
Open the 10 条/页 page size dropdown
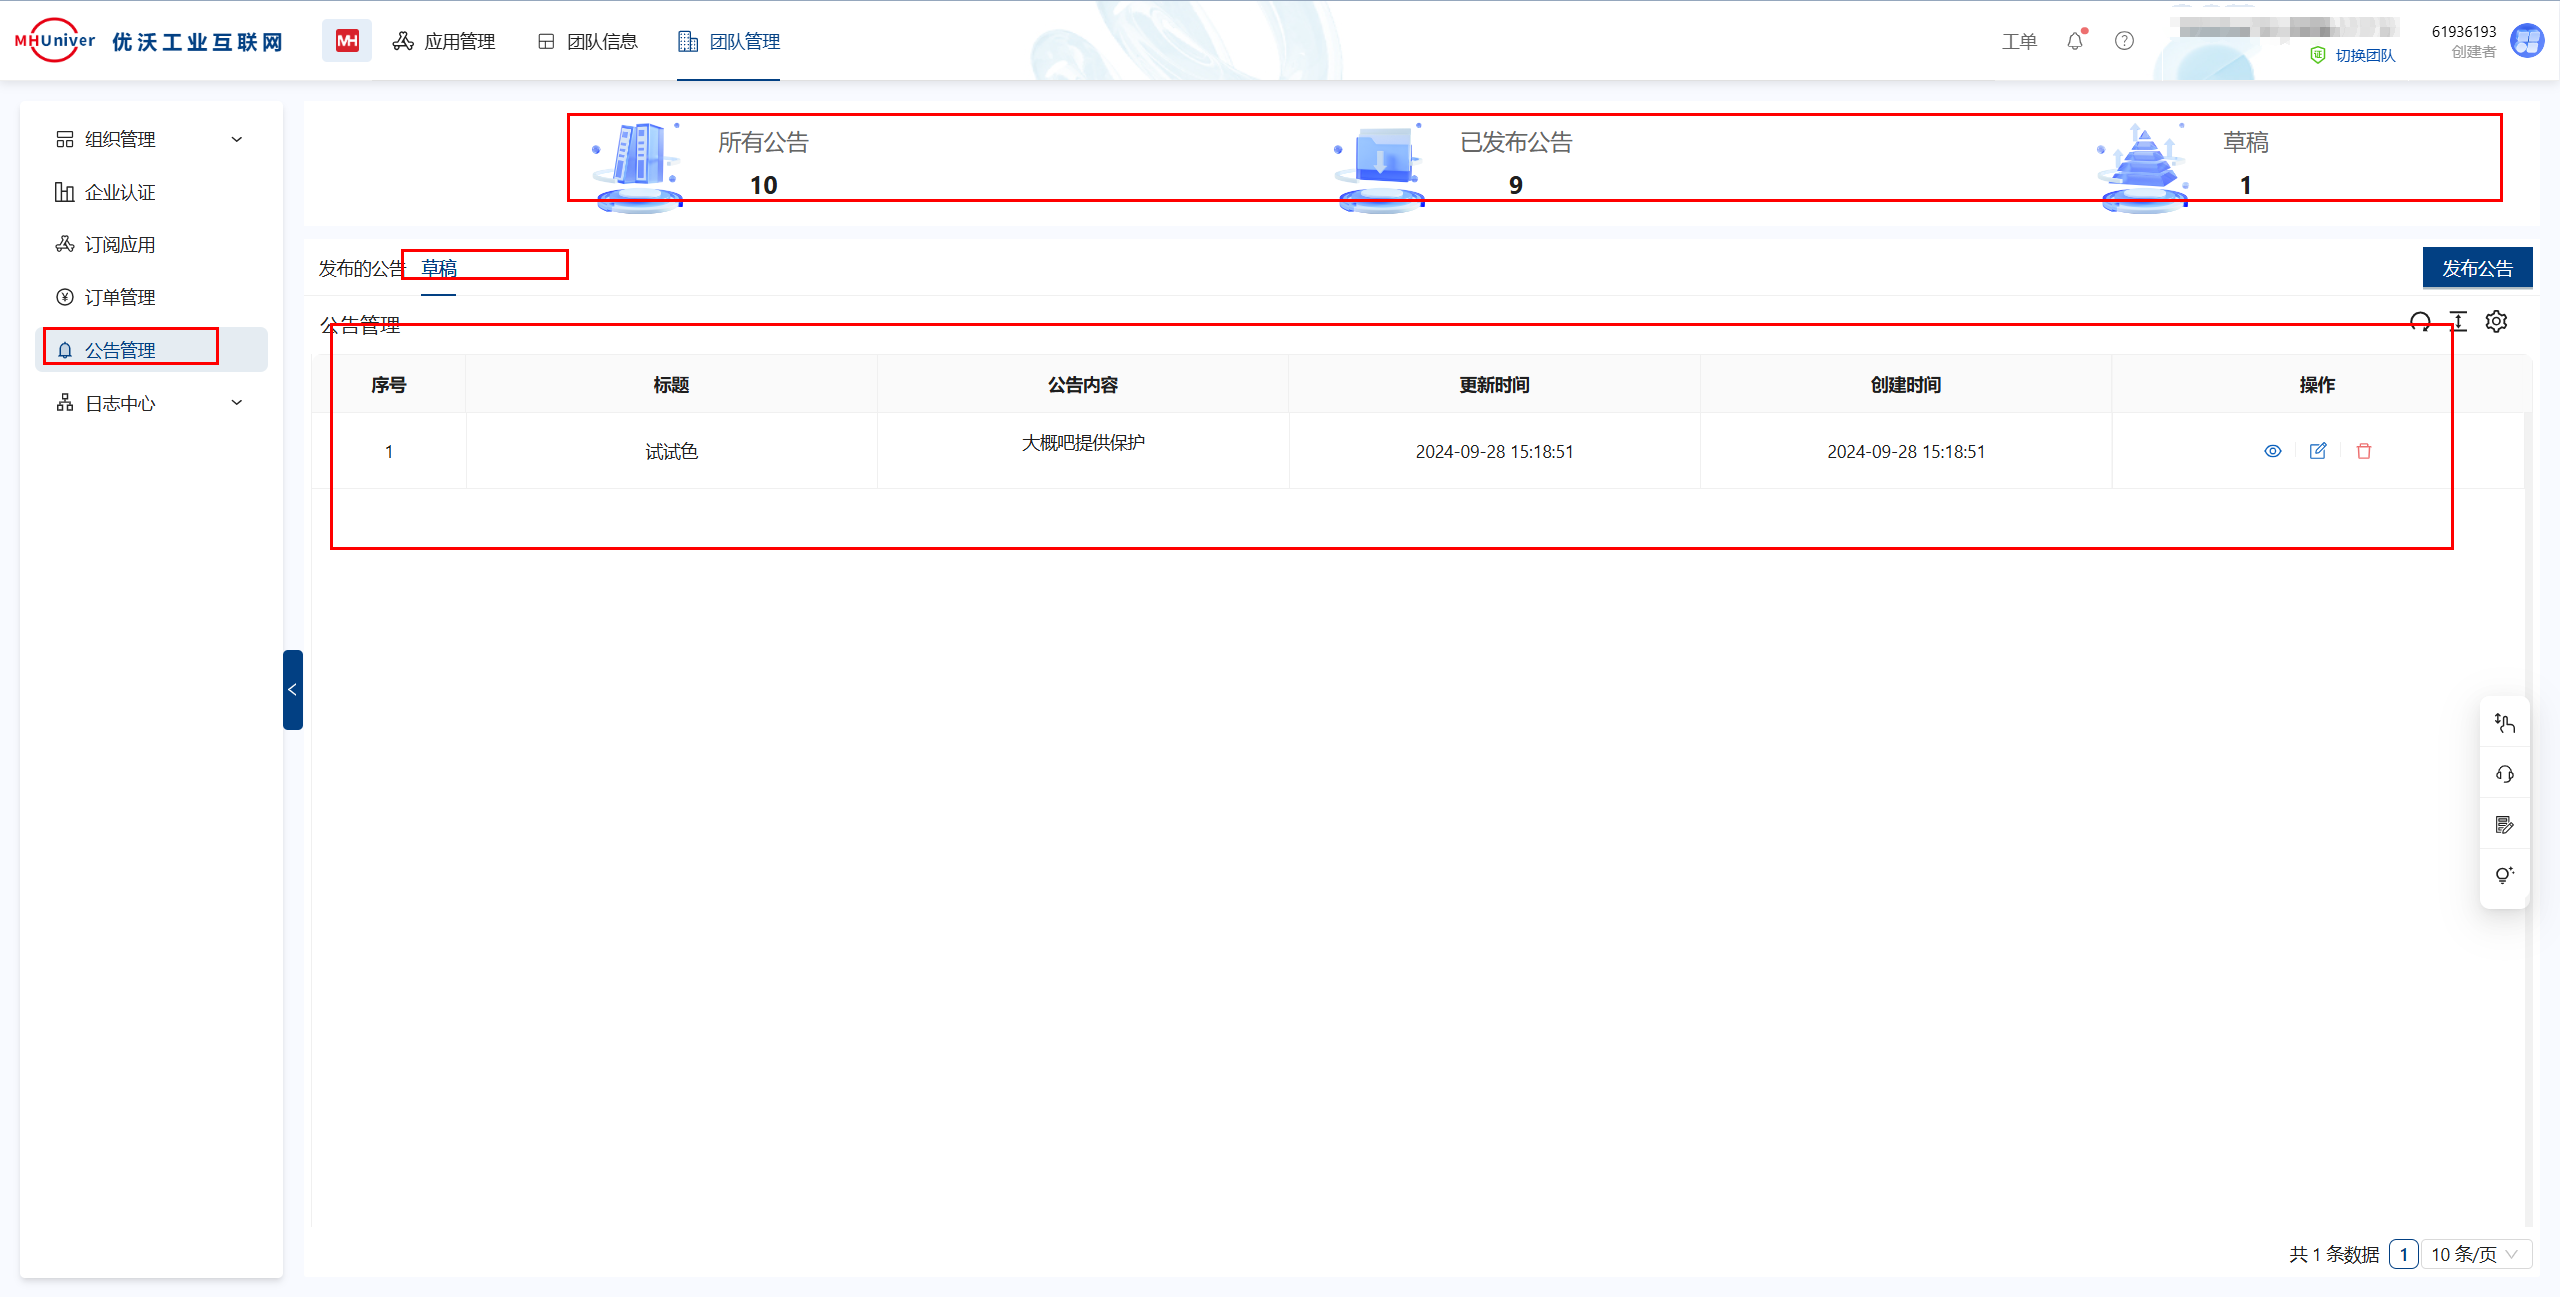point(2475,1254)
